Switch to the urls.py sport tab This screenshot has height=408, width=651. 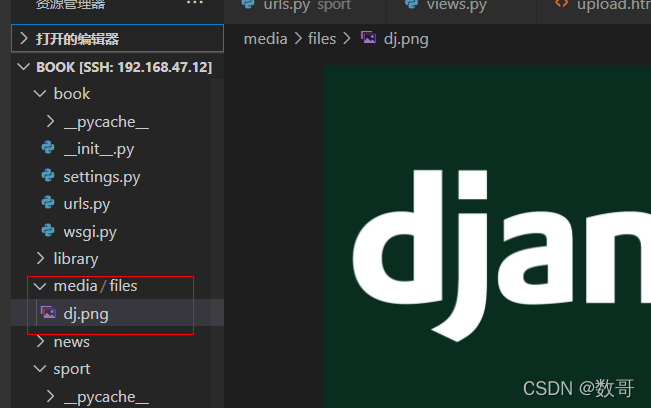307,6
